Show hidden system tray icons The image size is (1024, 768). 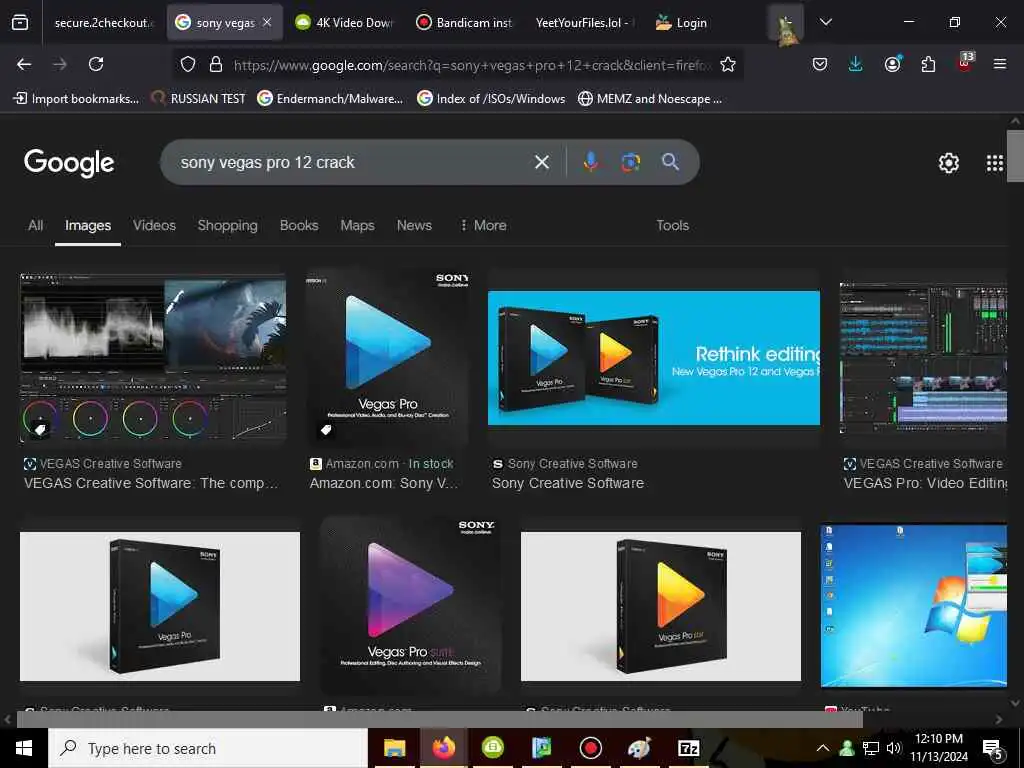pos(823,748)
